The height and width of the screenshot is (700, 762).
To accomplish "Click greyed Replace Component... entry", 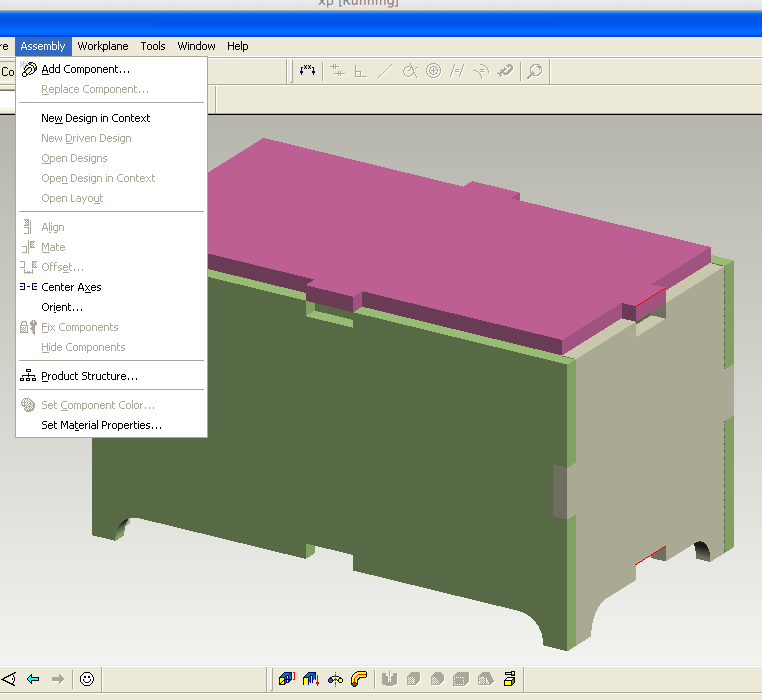I will [x=112, y=89].
